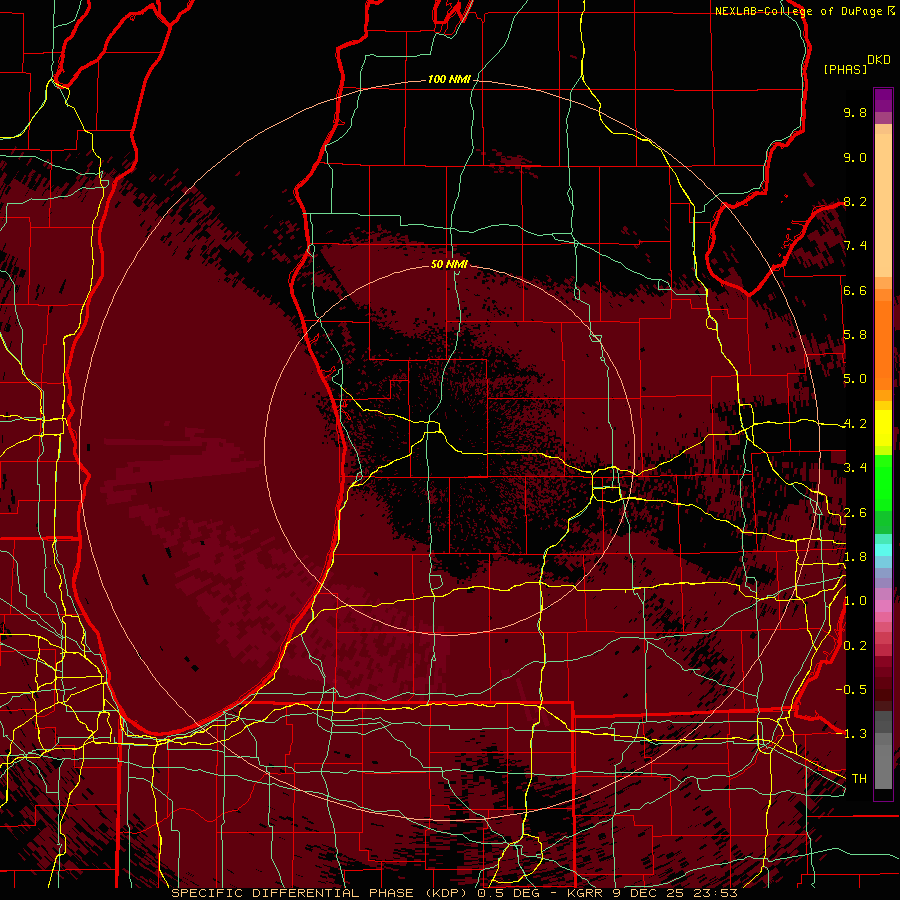Click the 9.0 value on the scale

click(x=855, y=157)
